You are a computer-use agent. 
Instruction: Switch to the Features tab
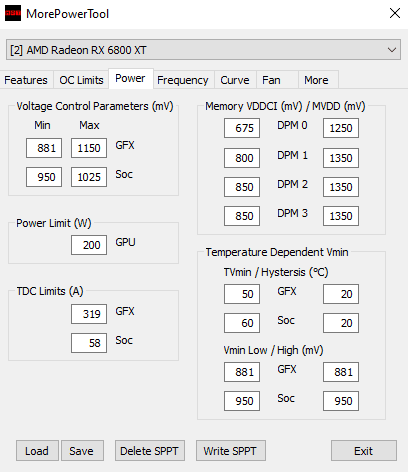[26, 80]
